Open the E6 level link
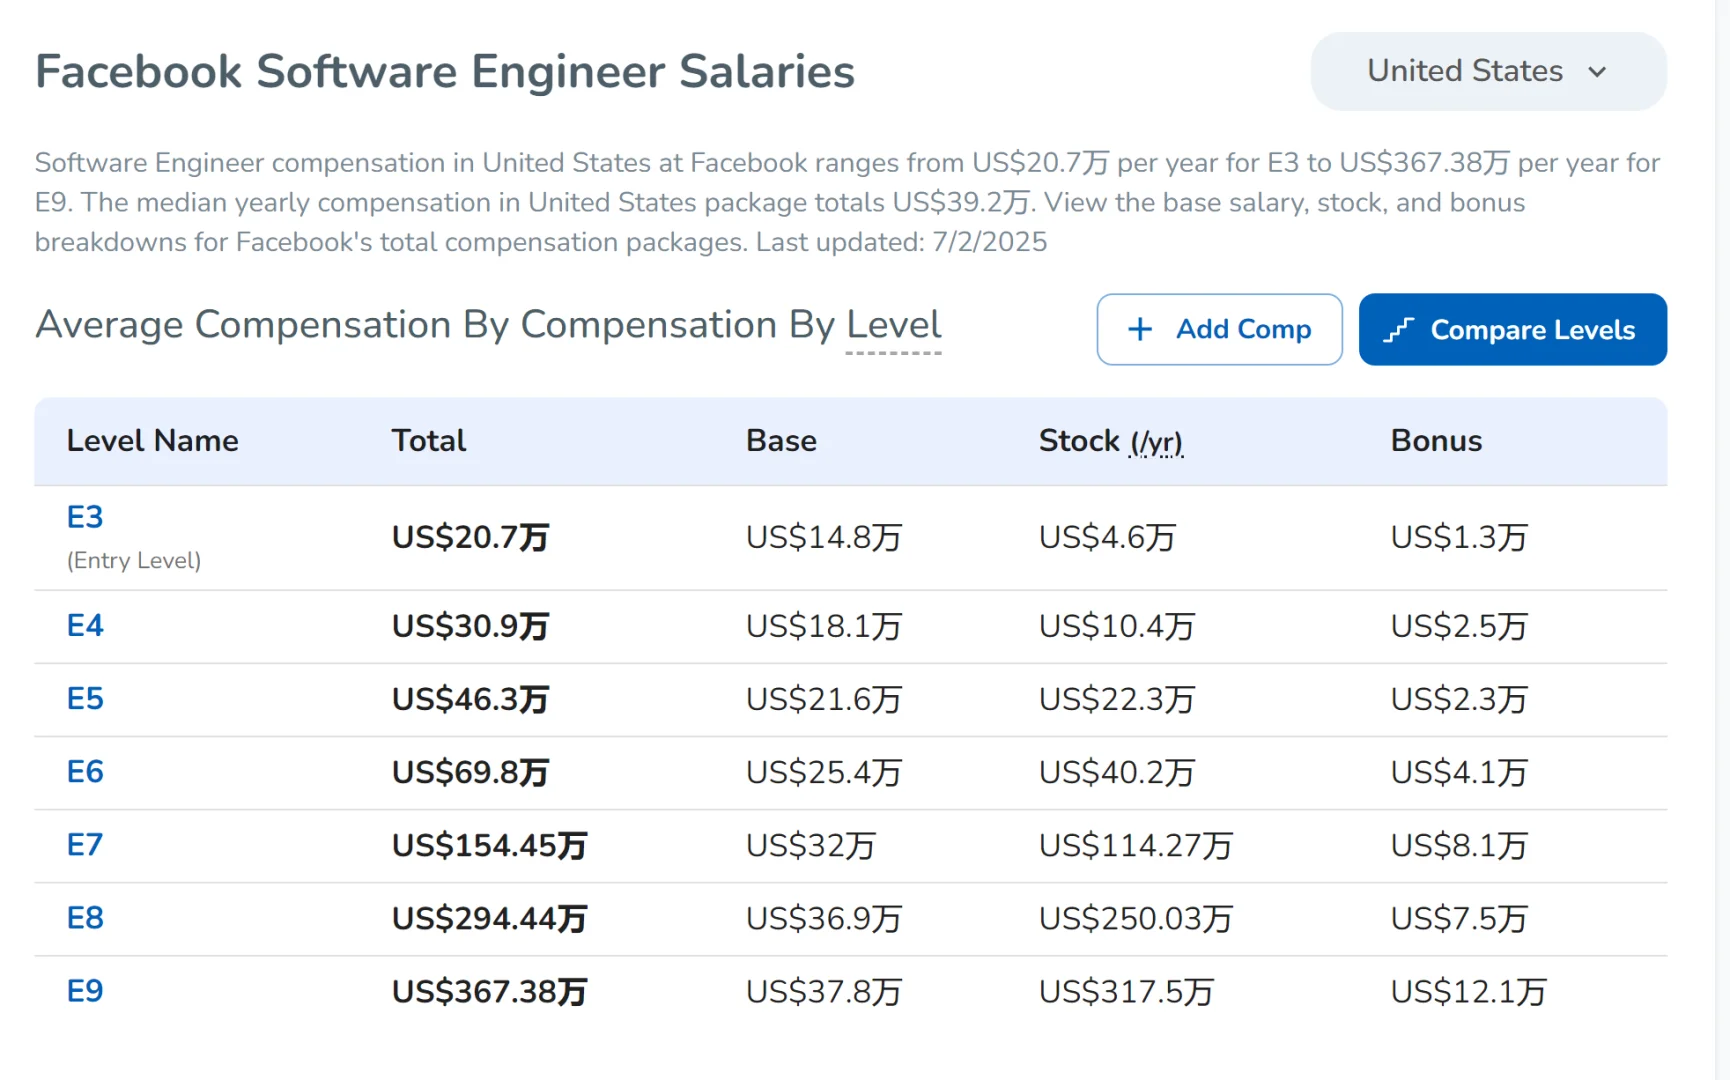This screenshot has height=1080, width=1730. 85,772
